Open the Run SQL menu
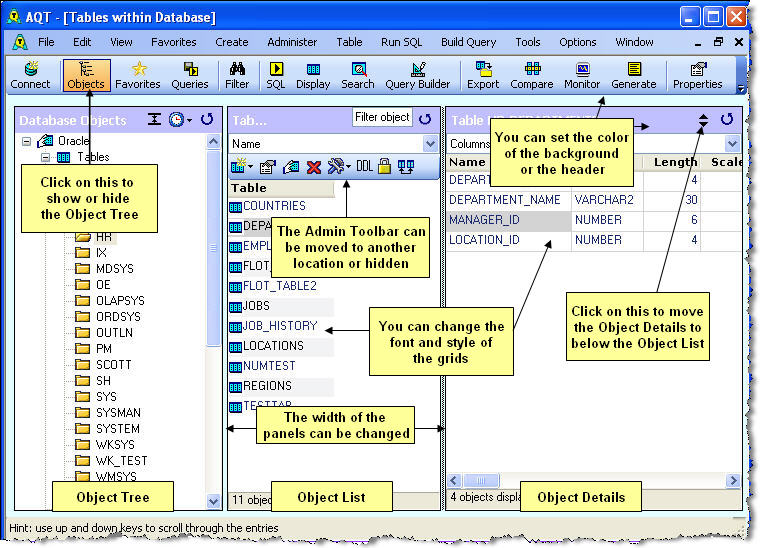 click(x=402, y=42)
